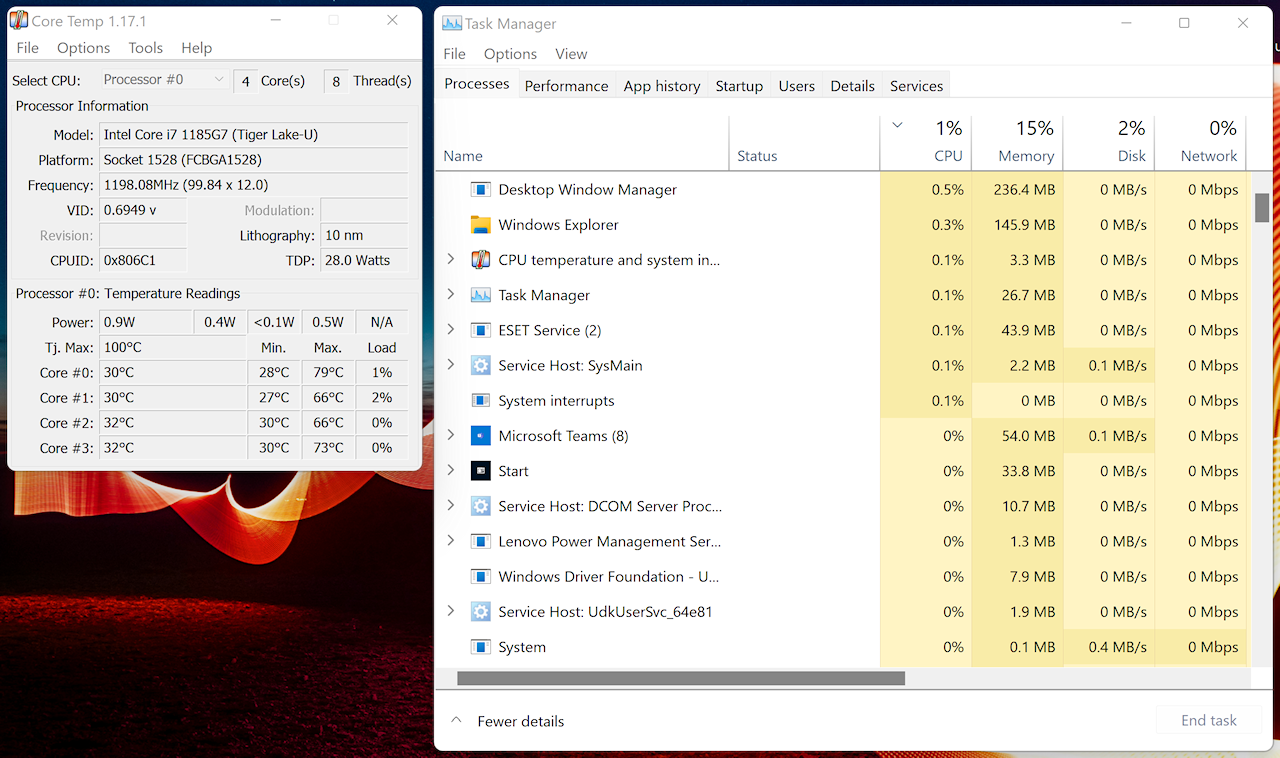
Task: Click the horizontal scrollbar in Task Manager
Action: click(681, 678)
